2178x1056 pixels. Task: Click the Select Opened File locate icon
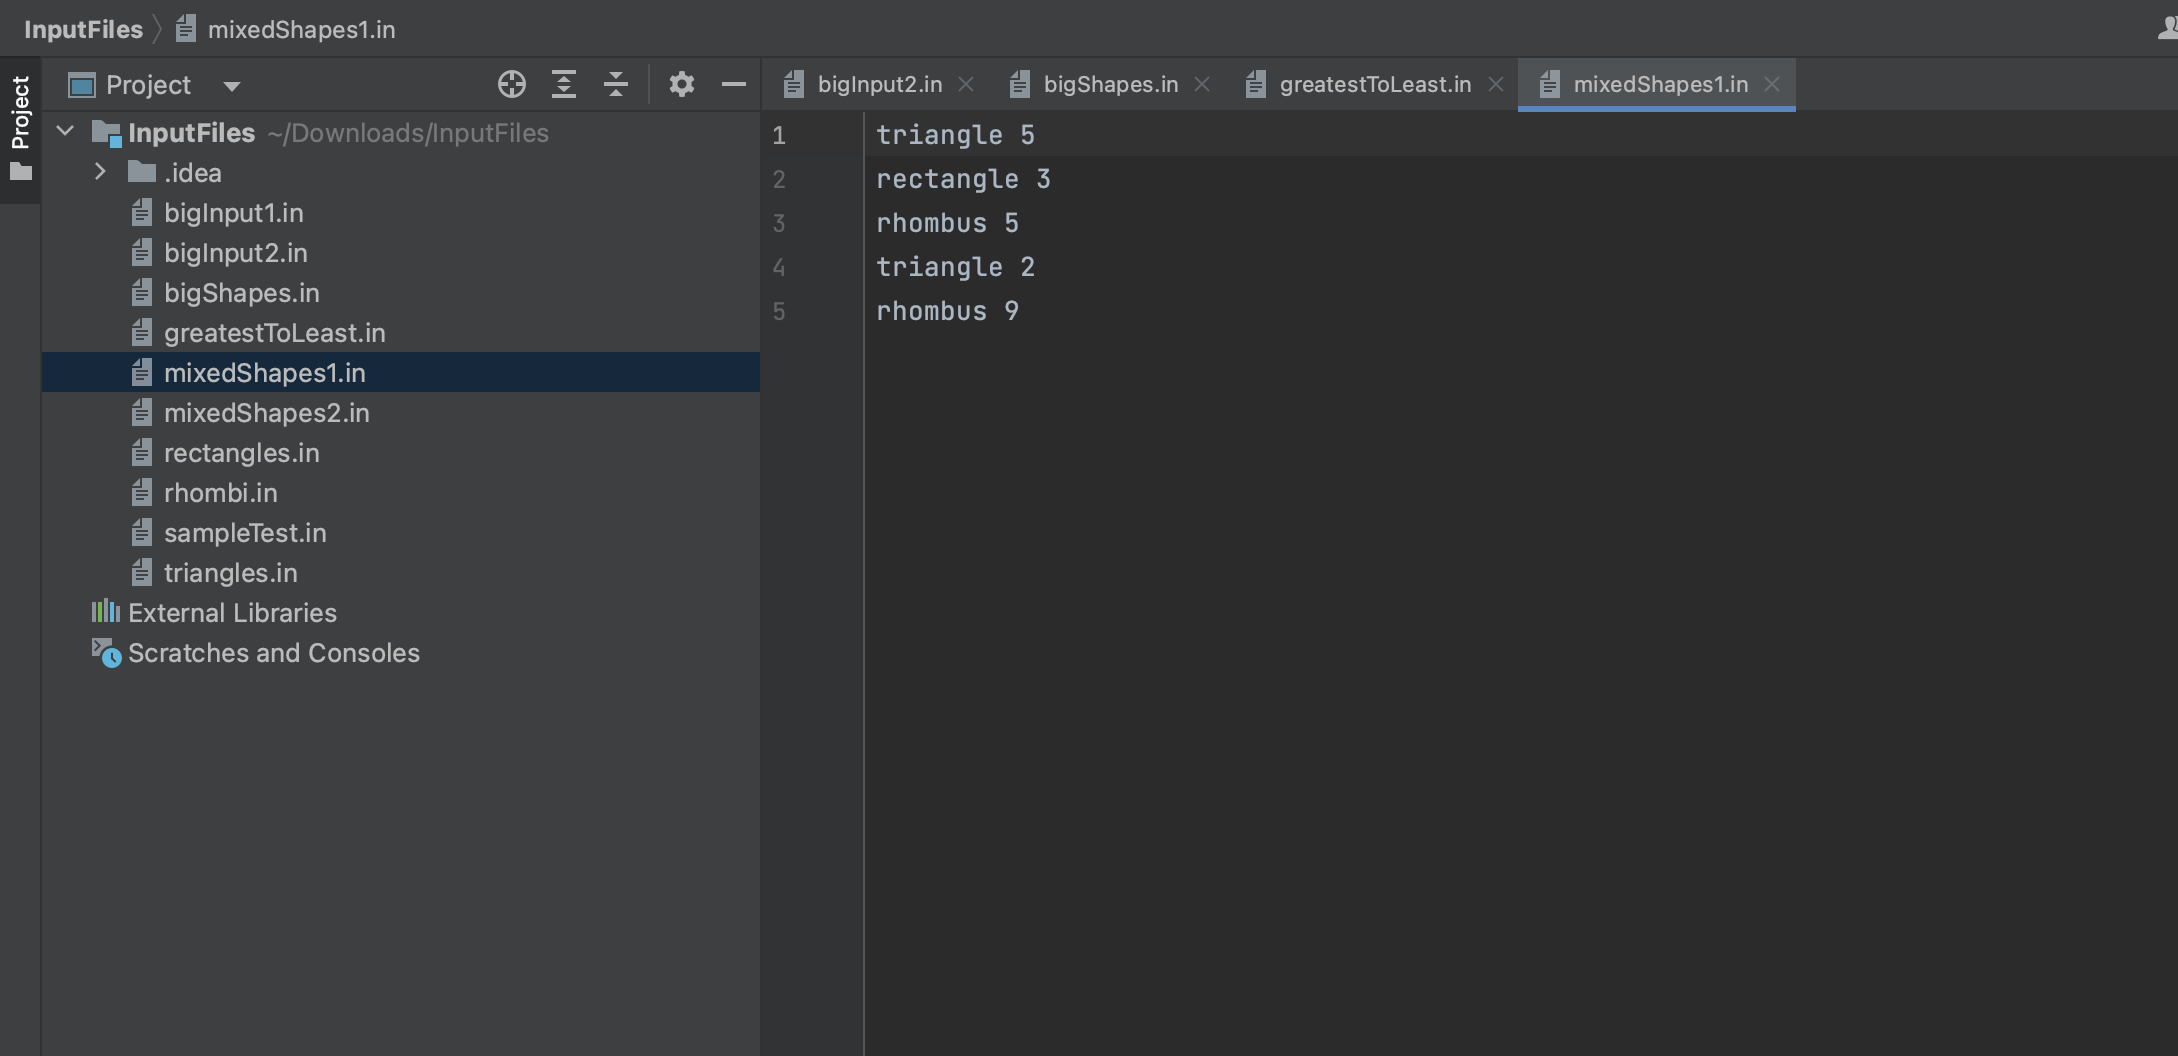(511, 84)
